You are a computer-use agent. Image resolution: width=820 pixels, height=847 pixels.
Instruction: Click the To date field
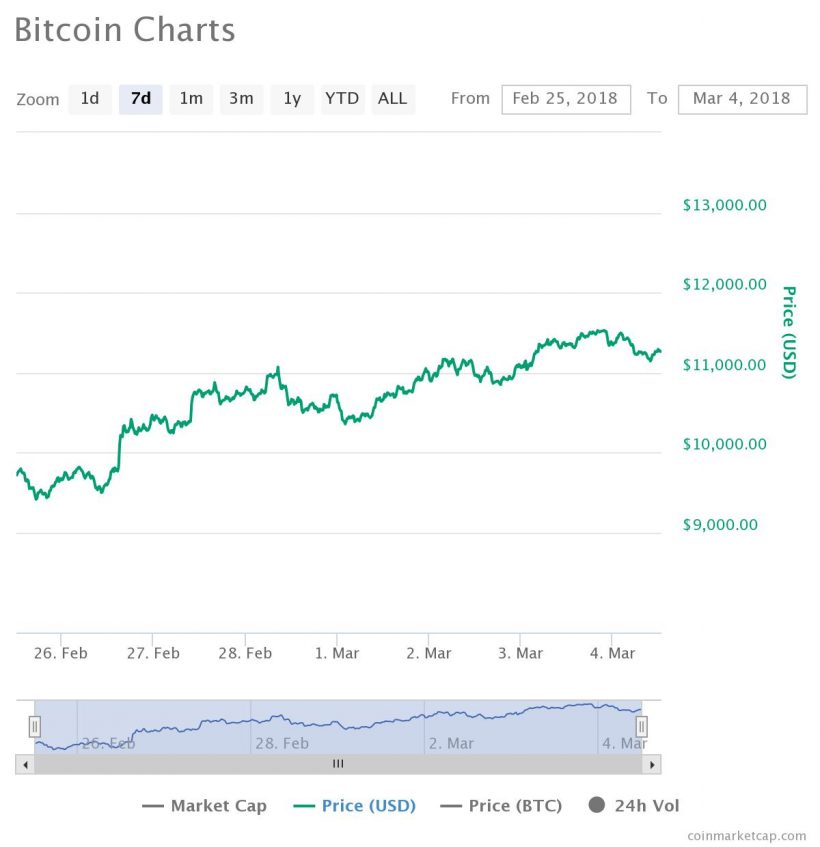(x=742, y=99)
